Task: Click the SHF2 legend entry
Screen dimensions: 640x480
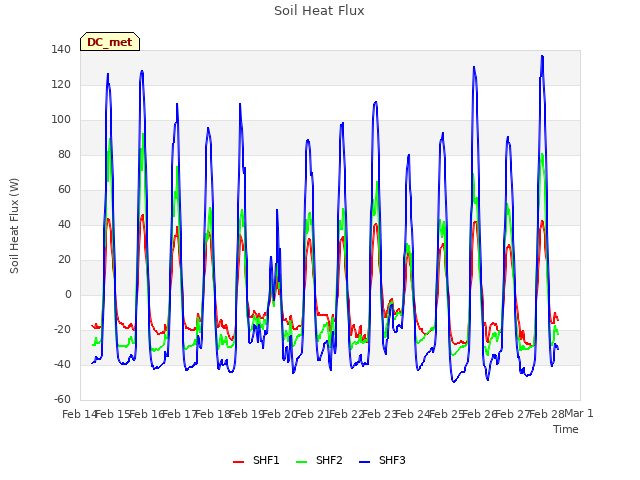Action: pos(319,461)
